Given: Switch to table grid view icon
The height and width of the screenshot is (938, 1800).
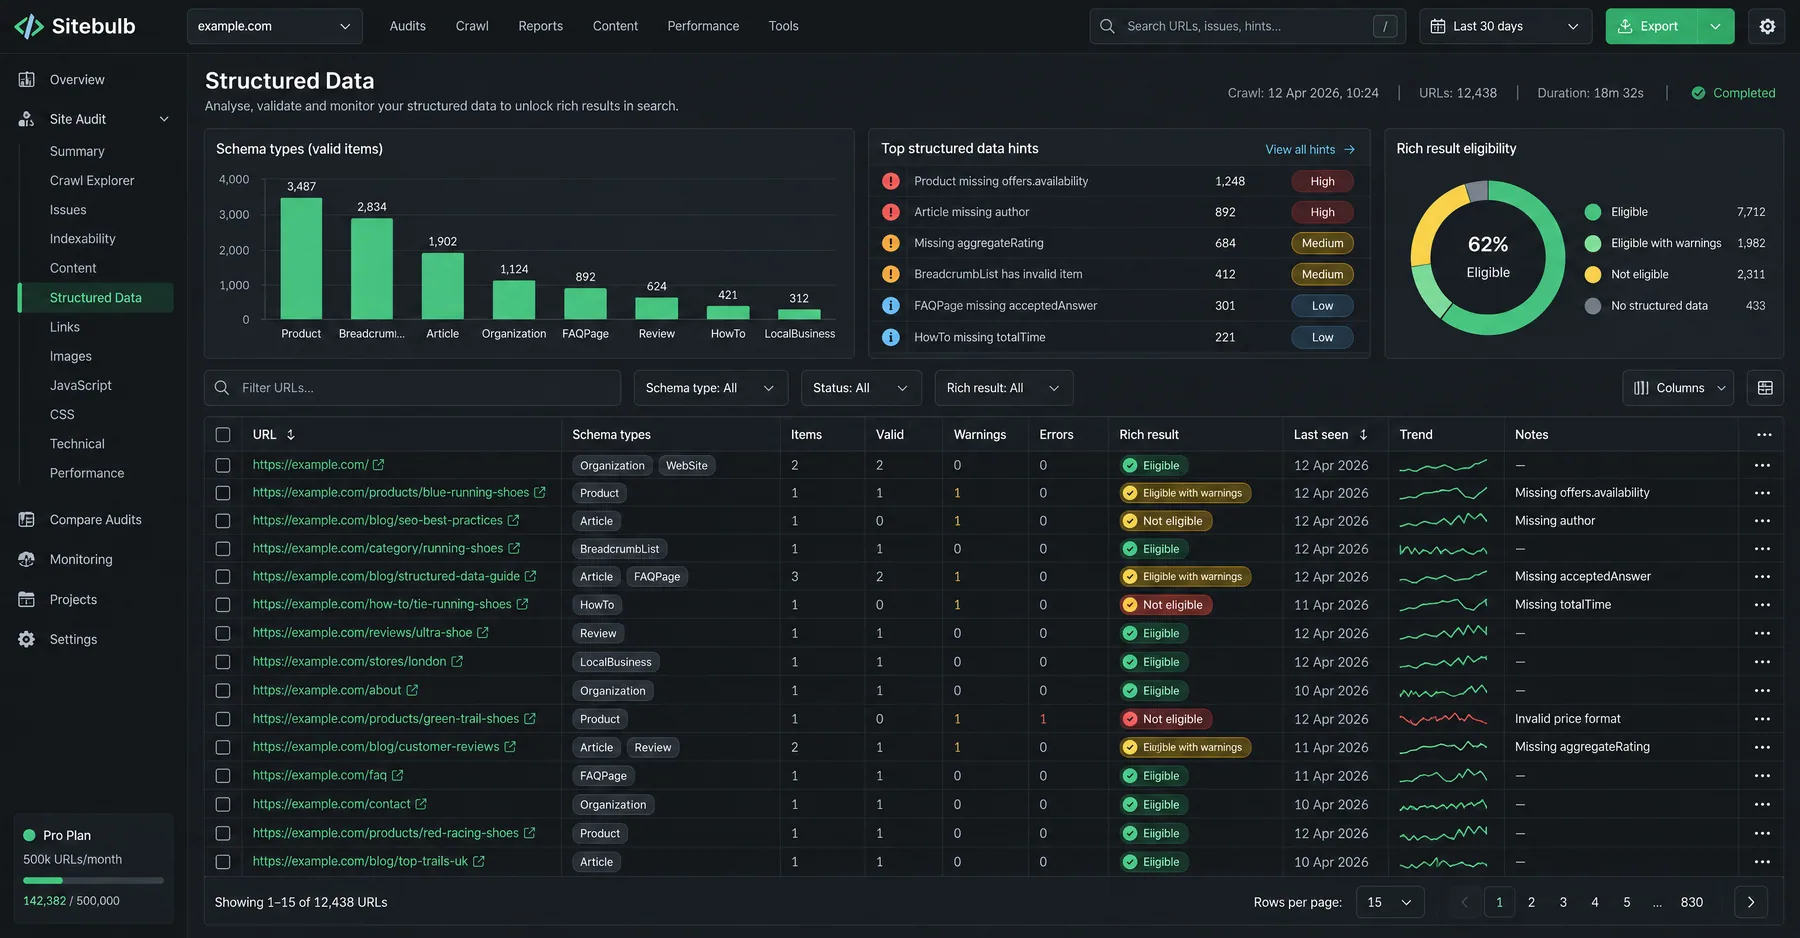Looking at the screenshot, I should [1765, 388].
